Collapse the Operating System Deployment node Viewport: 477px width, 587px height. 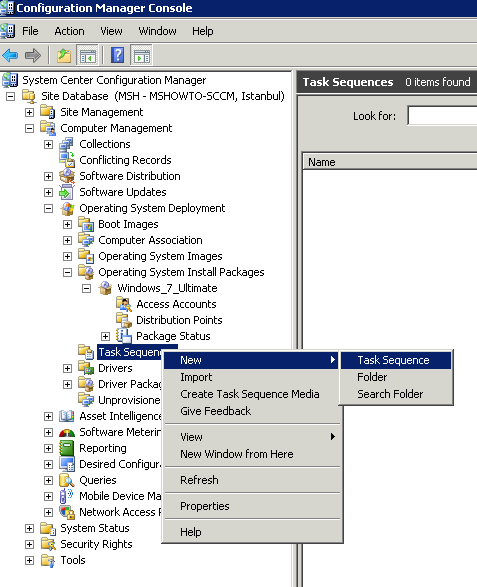click(48, 208)
